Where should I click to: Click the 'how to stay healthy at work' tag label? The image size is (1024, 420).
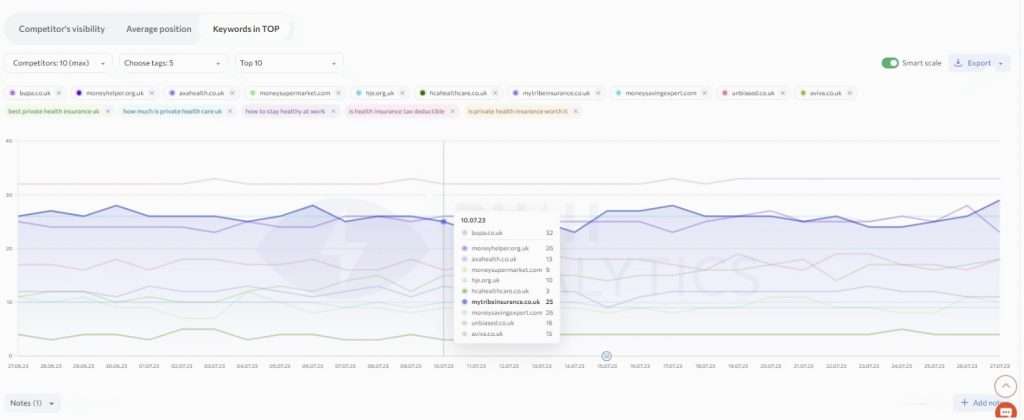(x=285, y=112)
